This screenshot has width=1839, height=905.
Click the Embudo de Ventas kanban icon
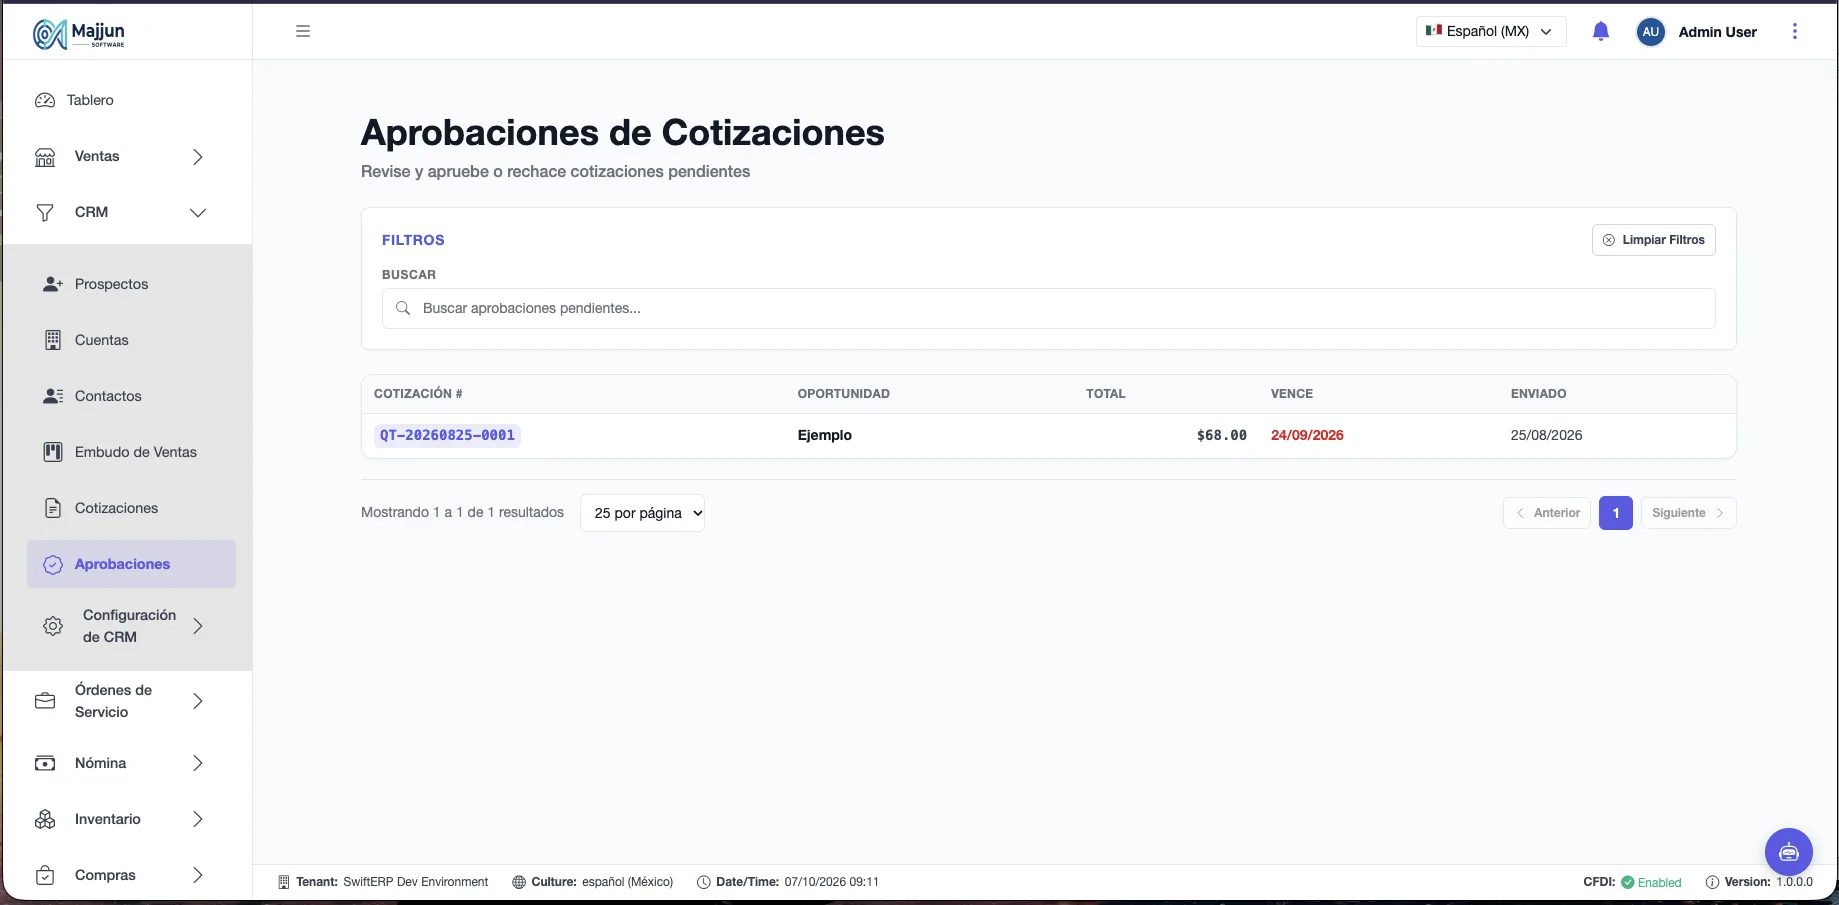tap(53, 452)
